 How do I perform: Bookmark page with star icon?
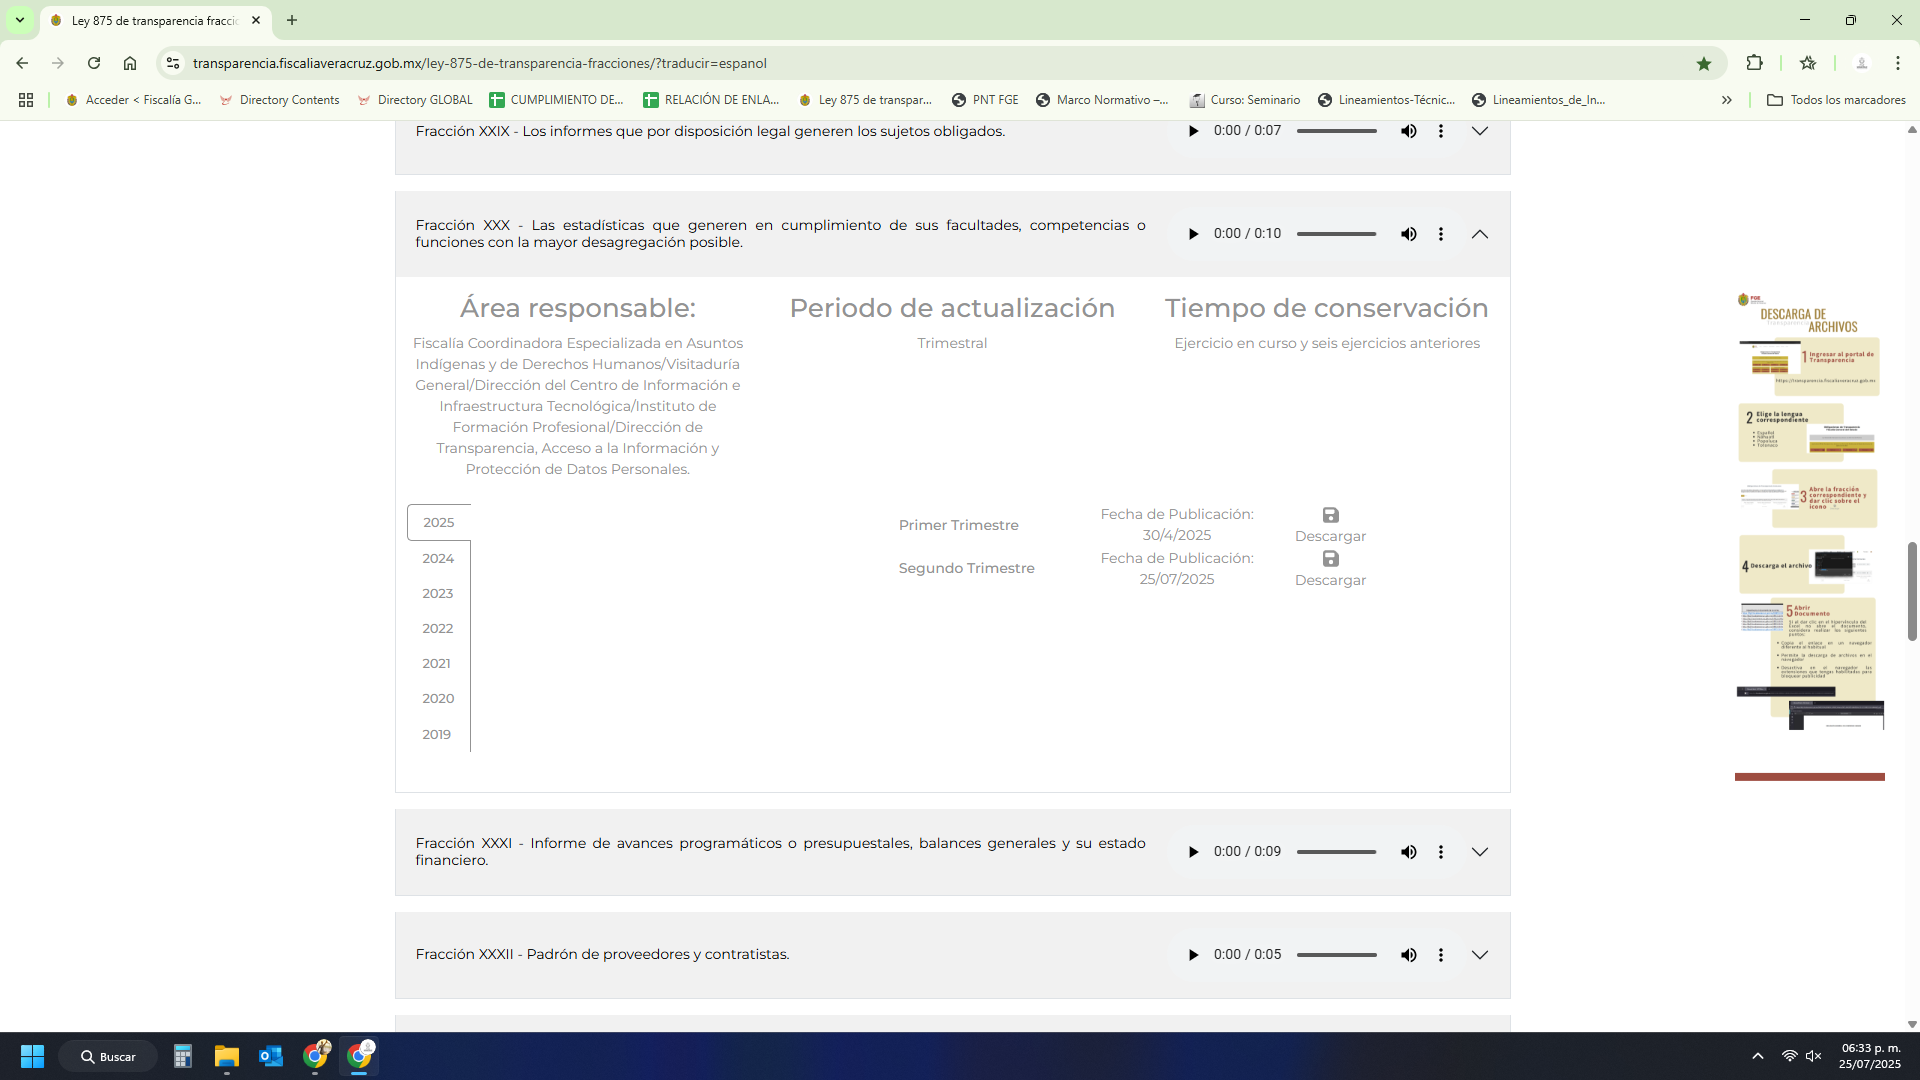1704,63
